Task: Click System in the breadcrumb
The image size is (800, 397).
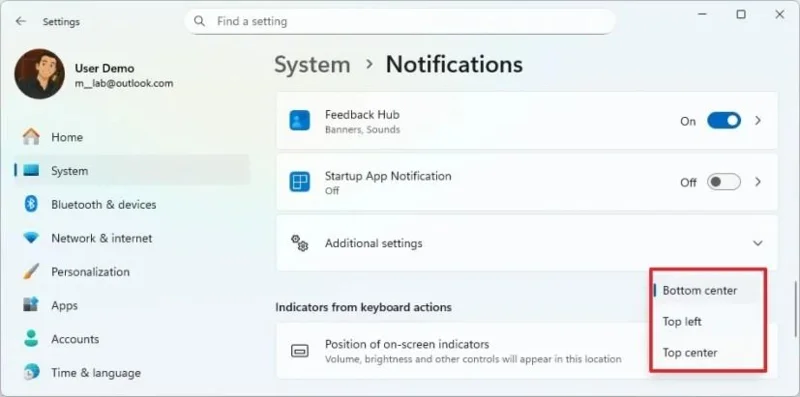Action: point(312,65)
